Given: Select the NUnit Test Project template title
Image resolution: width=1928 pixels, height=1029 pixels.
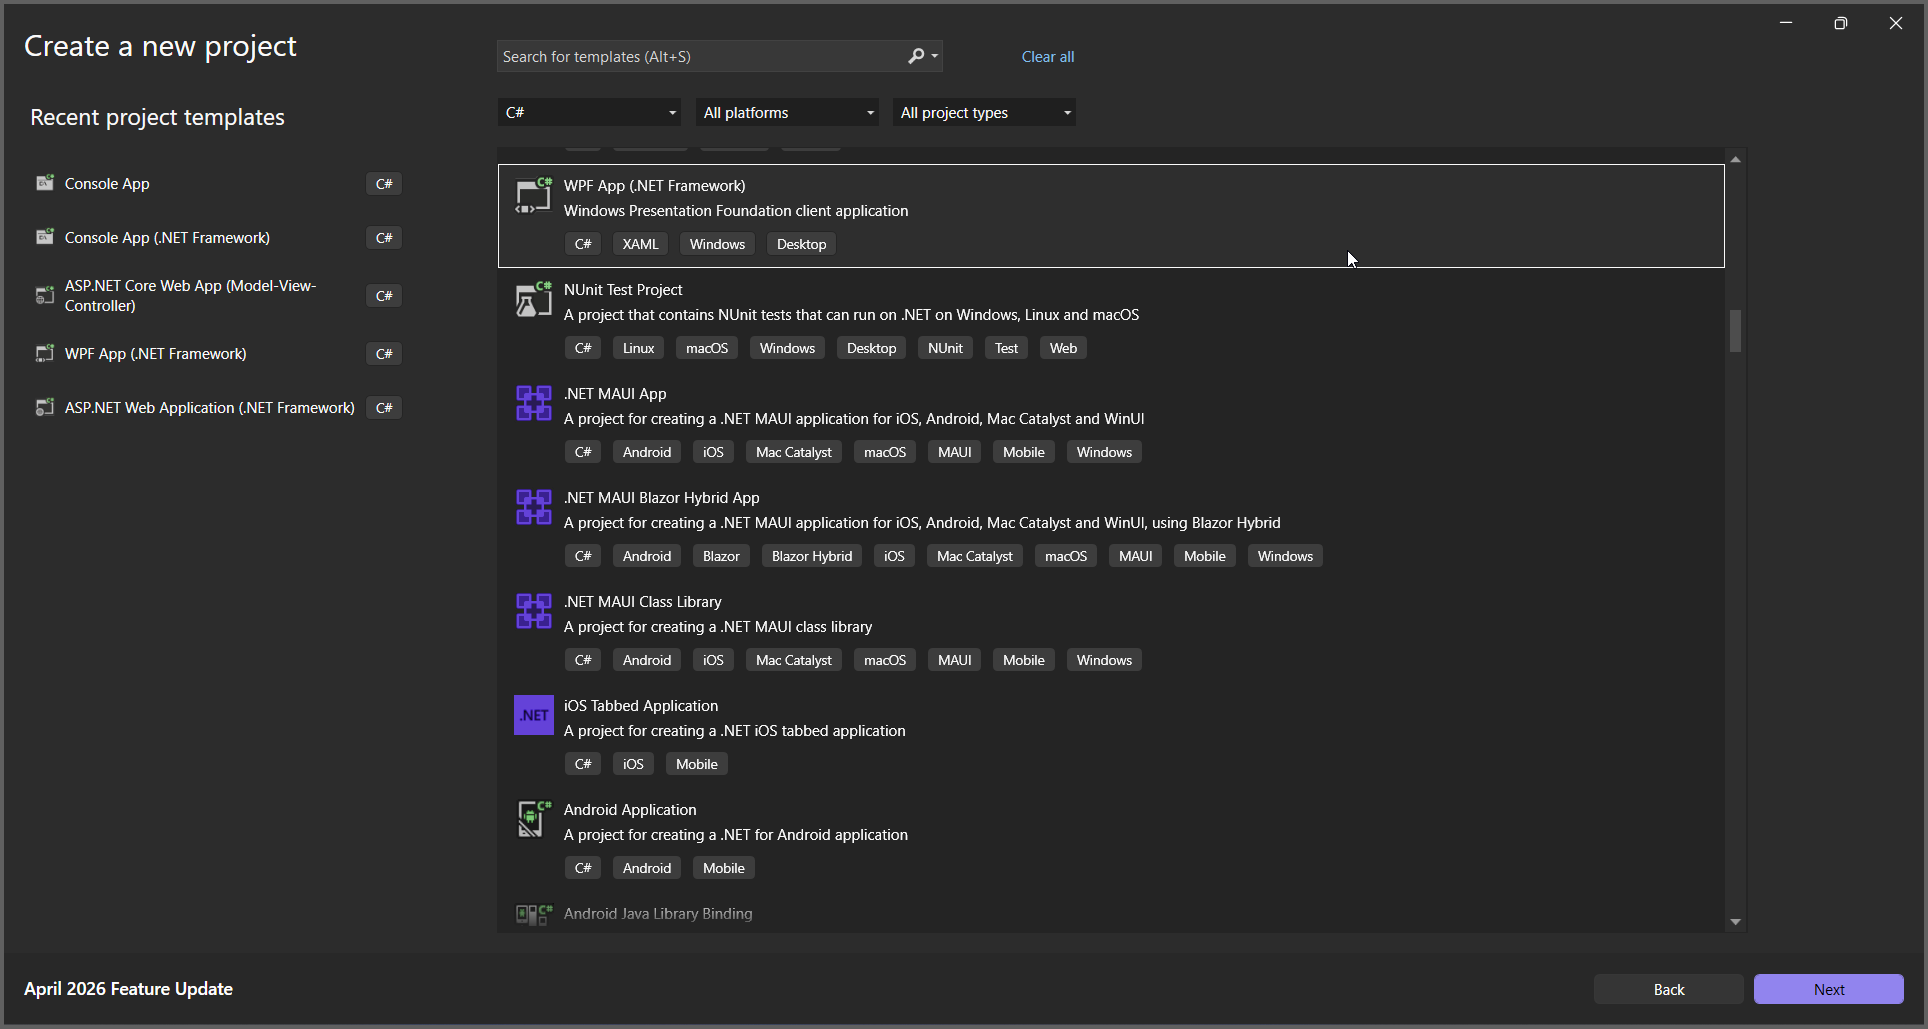Looking at the screenshot, I should [x=623, y=289].
